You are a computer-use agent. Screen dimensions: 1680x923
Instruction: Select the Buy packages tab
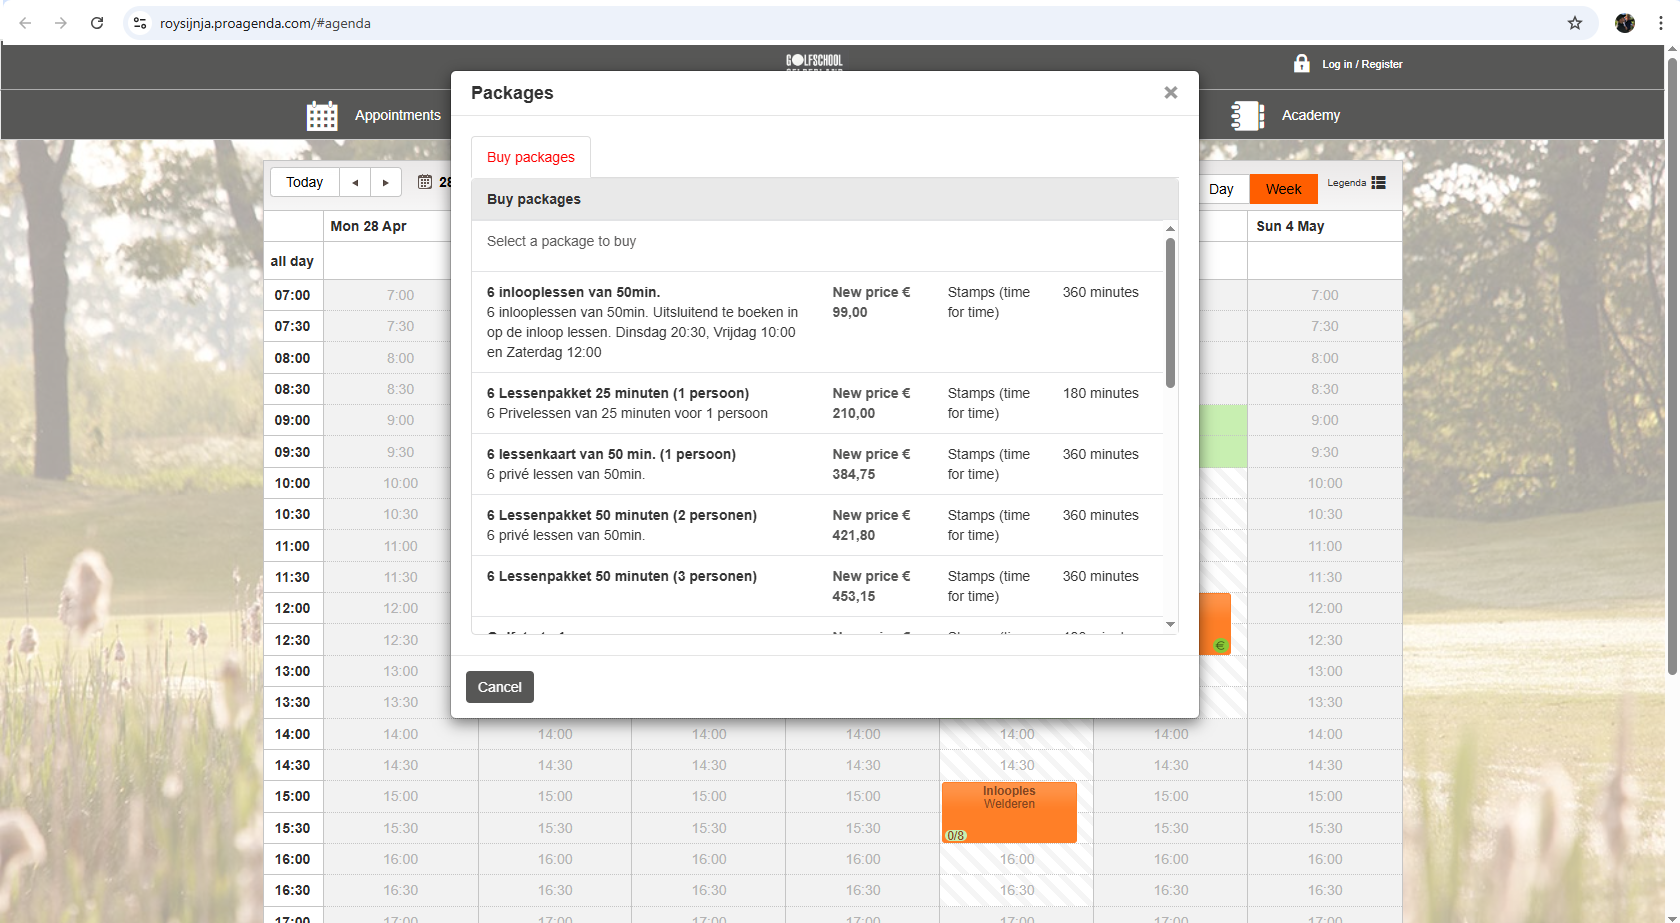530,157
